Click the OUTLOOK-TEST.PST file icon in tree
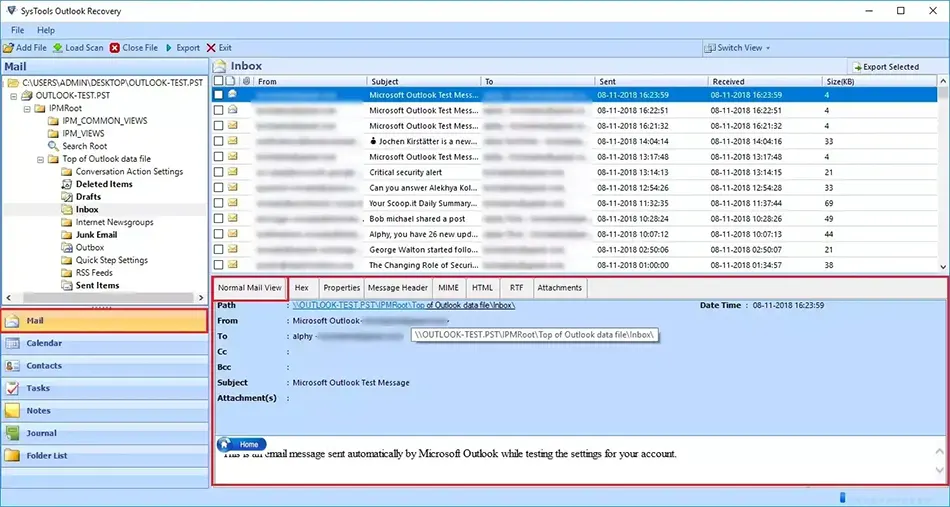Image resolution: width=950 pixels, height=507 pixels. pos(27,96)
